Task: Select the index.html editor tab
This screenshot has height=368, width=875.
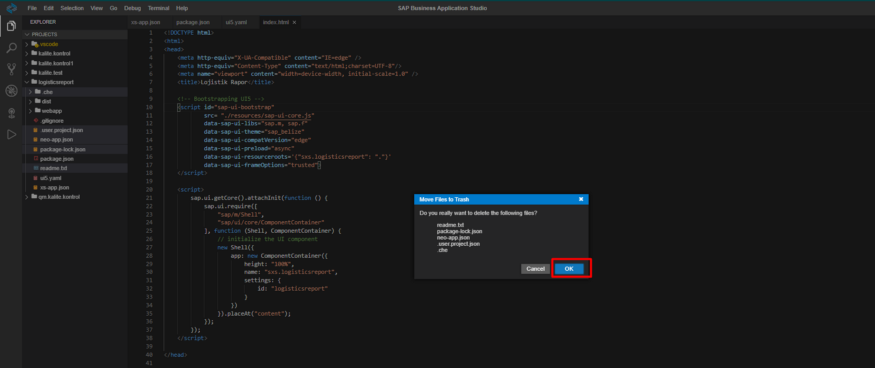Action: (276, 22)
